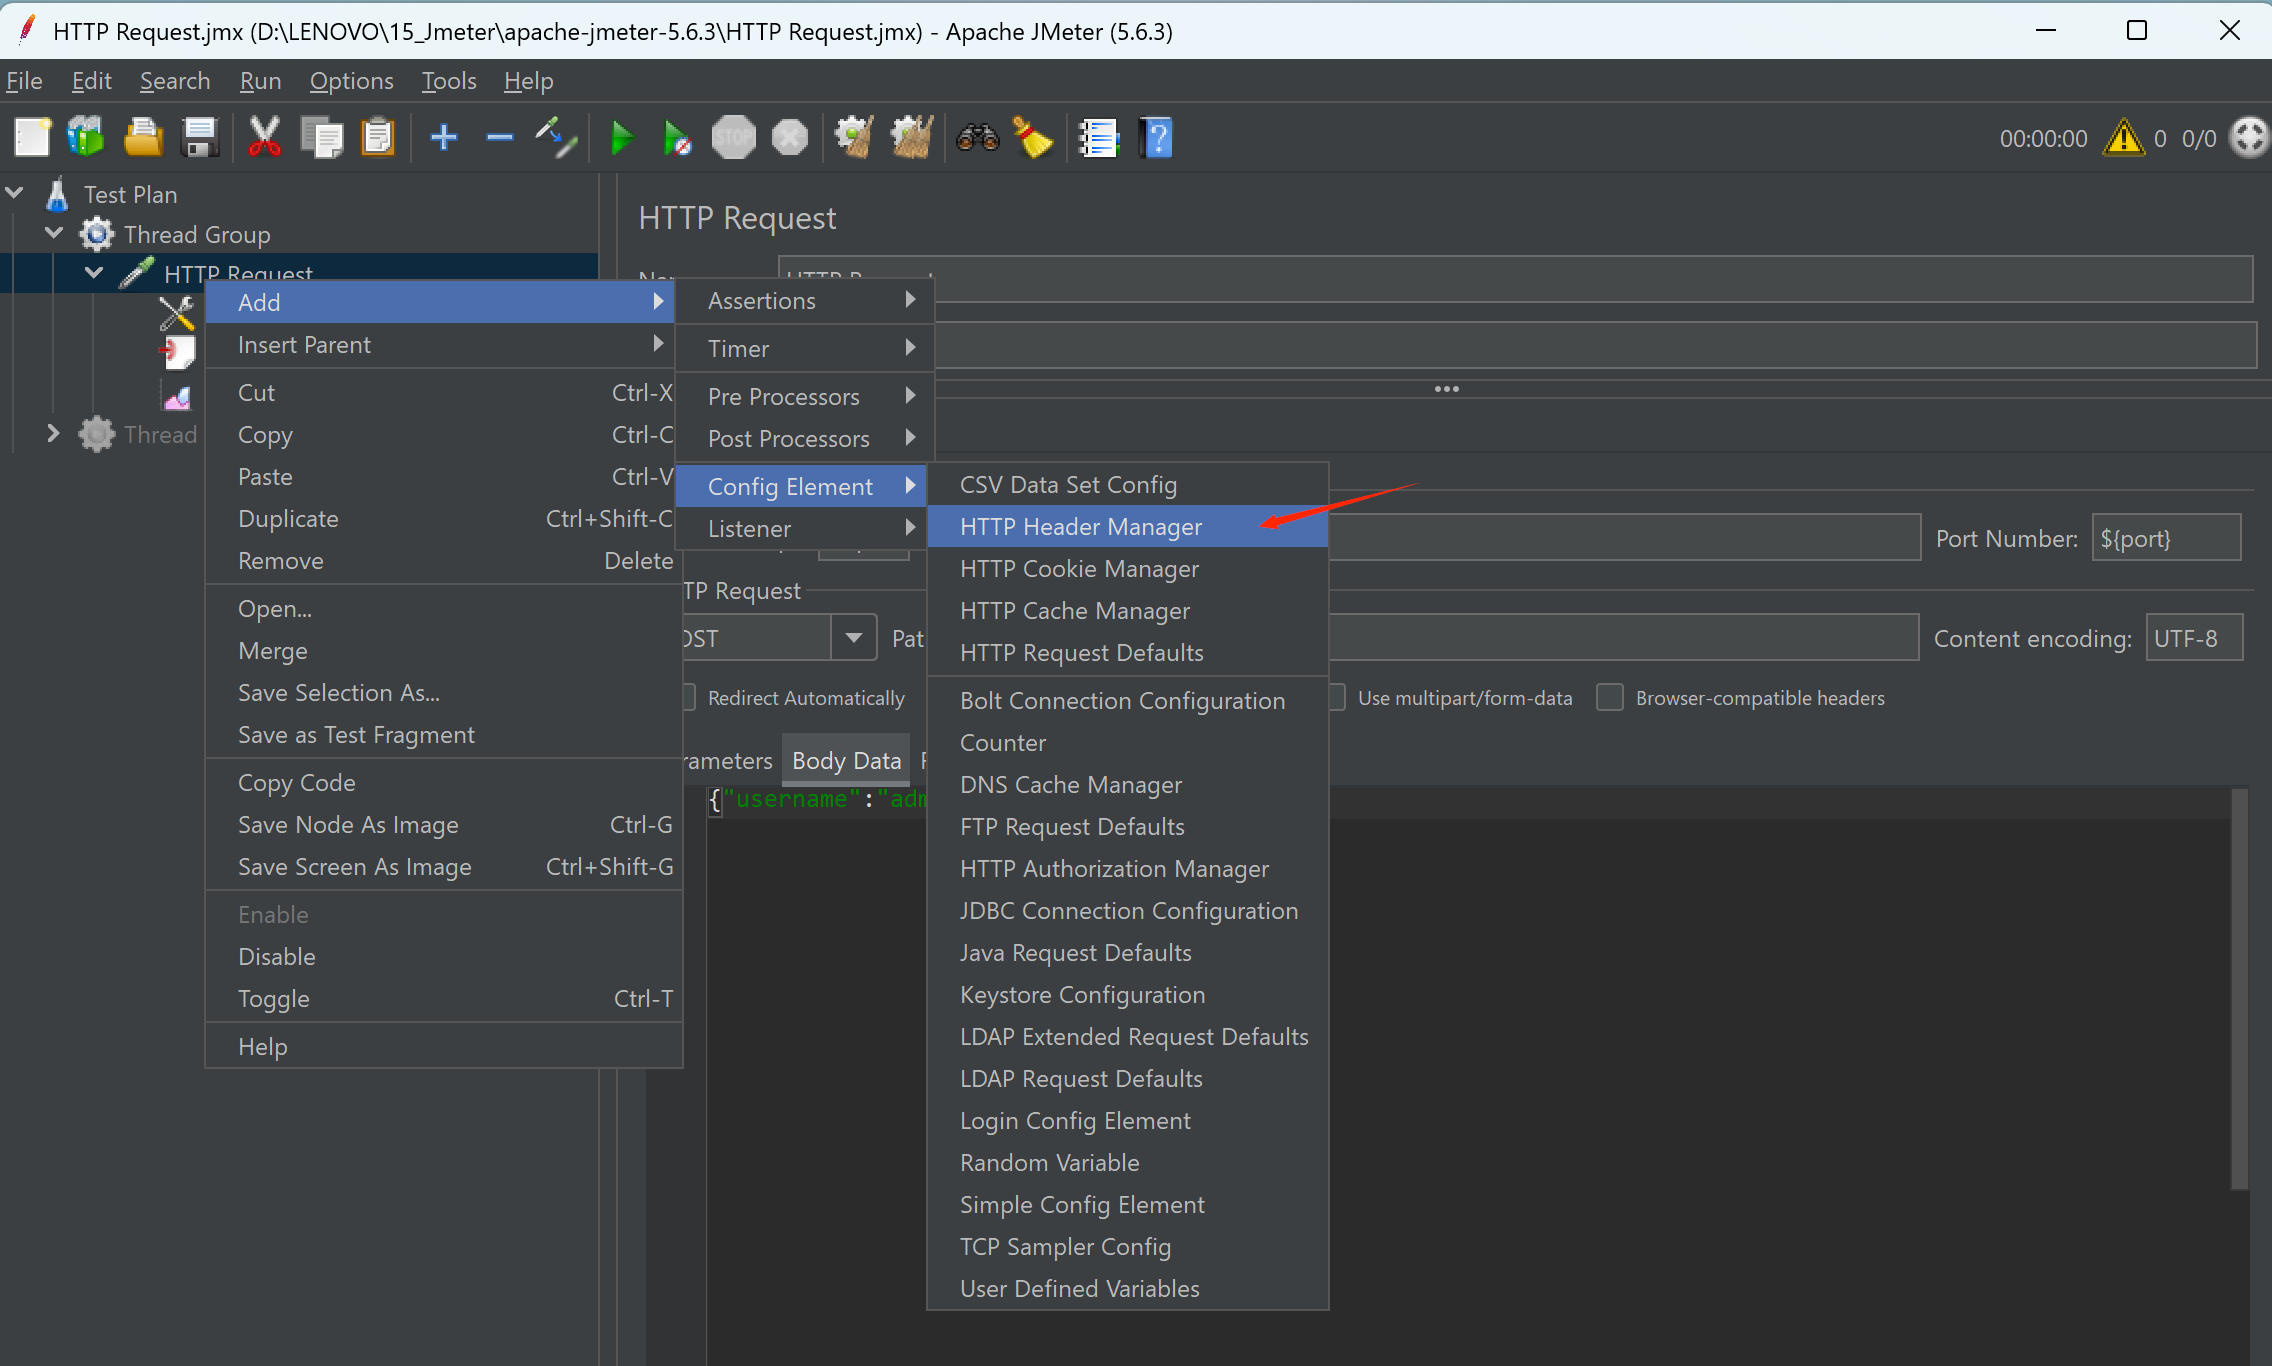Open the Insert Parent submenu
This screenshot has width=2272, height=1366.
[x=442, y=345]
